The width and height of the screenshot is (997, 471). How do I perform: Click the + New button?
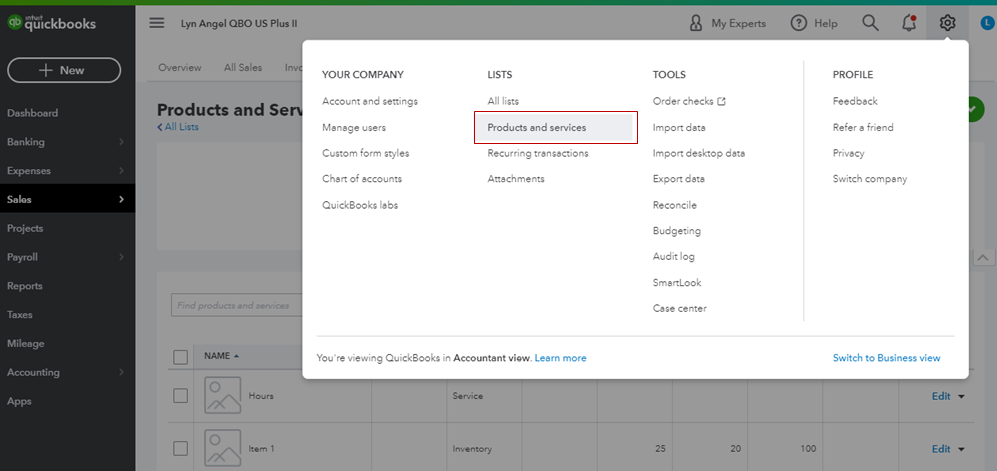(64, 70)
